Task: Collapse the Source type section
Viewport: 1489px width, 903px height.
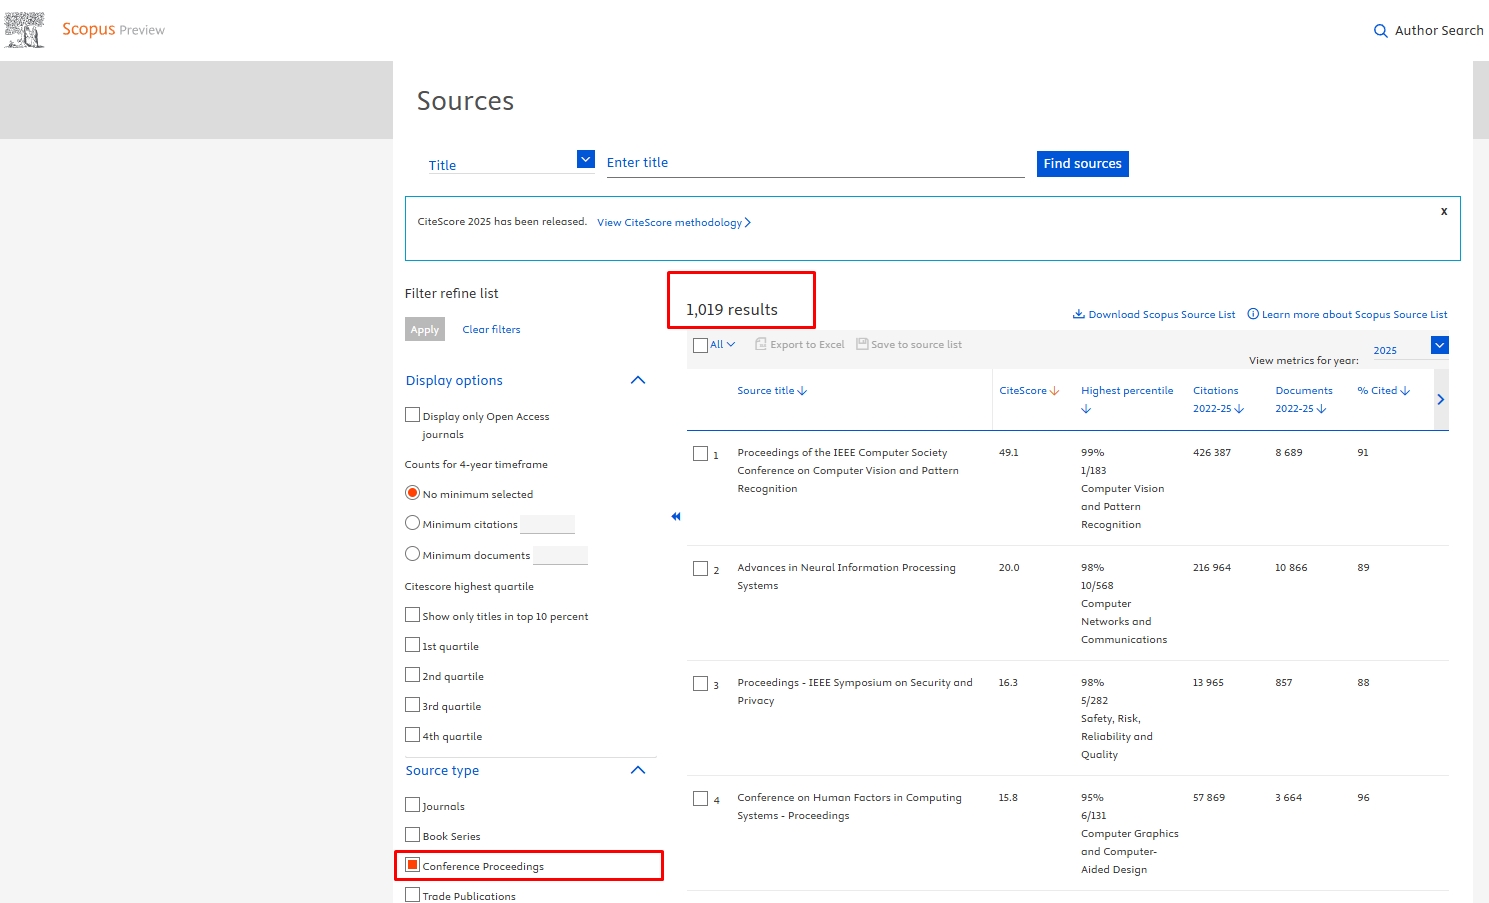Action: point(638,770)
